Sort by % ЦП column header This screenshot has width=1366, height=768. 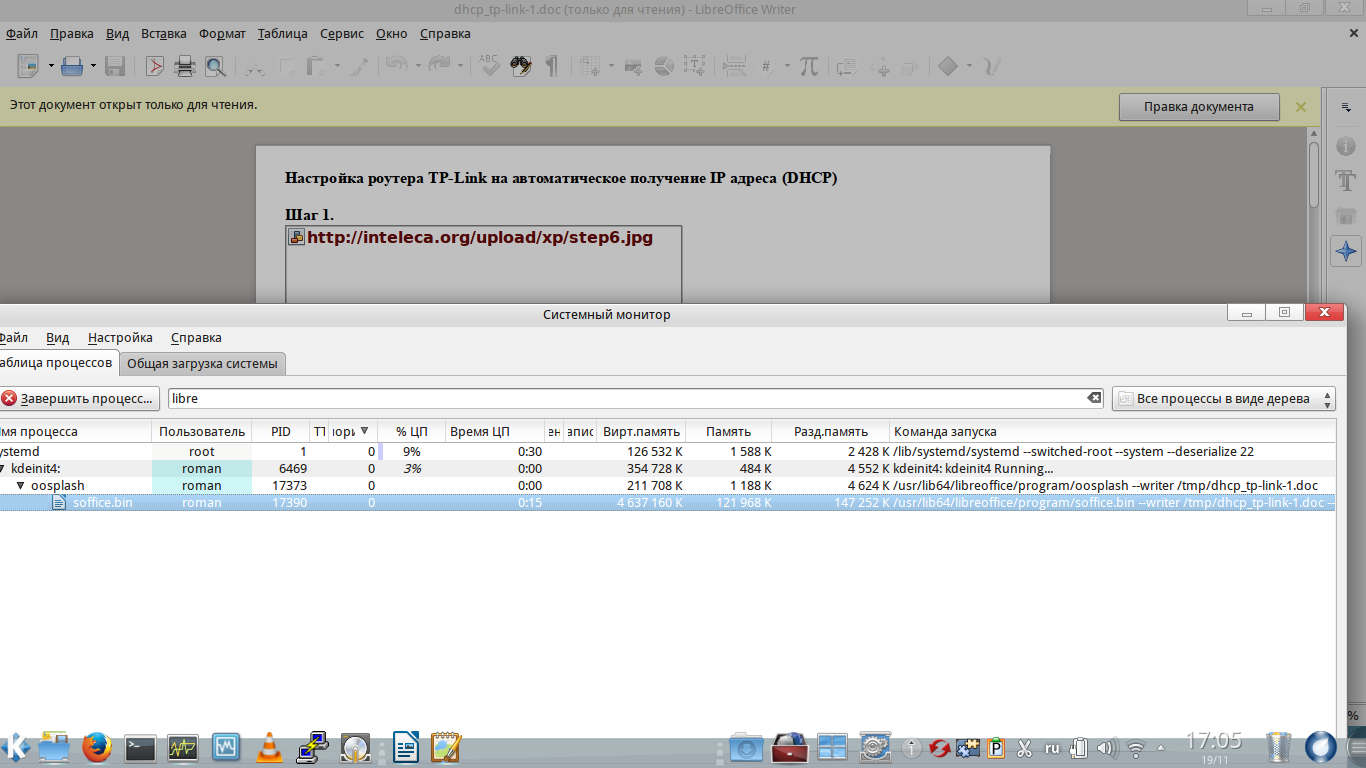point(412,431)
